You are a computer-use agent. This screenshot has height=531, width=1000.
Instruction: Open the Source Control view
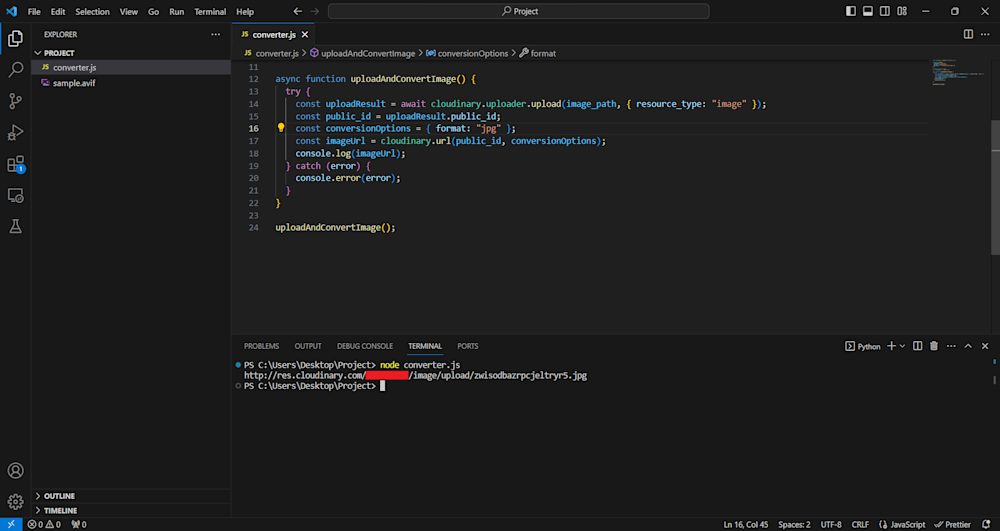point(15,101)
